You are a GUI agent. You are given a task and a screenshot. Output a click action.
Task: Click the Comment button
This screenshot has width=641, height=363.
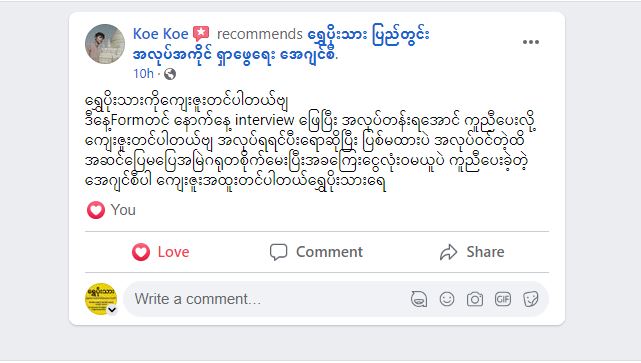[316, 252]
